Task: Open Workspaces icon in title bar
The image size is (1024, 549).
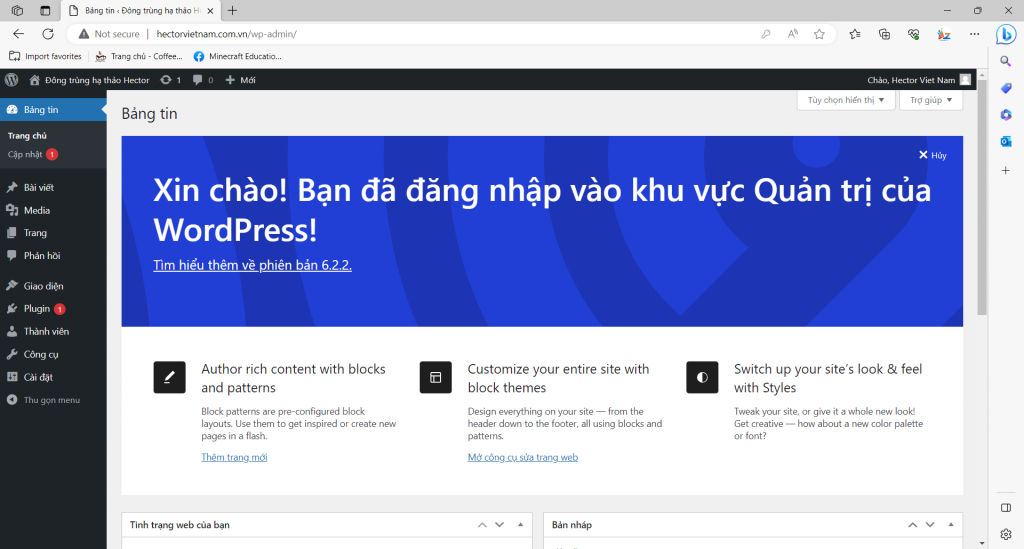Action: pos(18,10)
